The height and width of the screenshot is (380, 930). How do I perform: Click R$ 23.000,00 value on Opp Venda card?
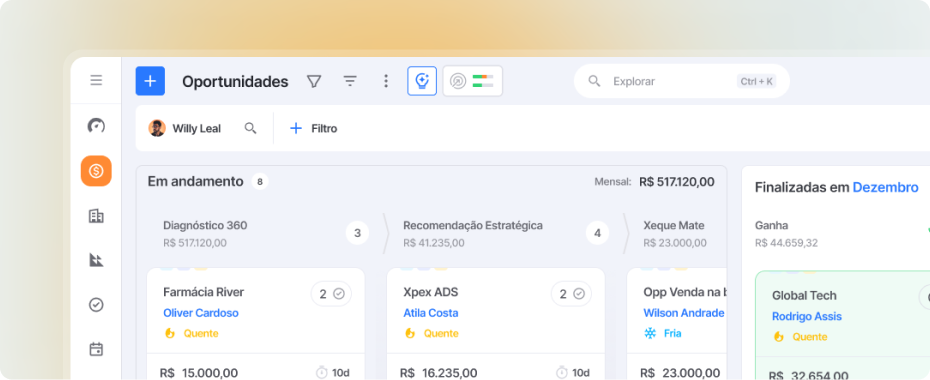point(680,373)
